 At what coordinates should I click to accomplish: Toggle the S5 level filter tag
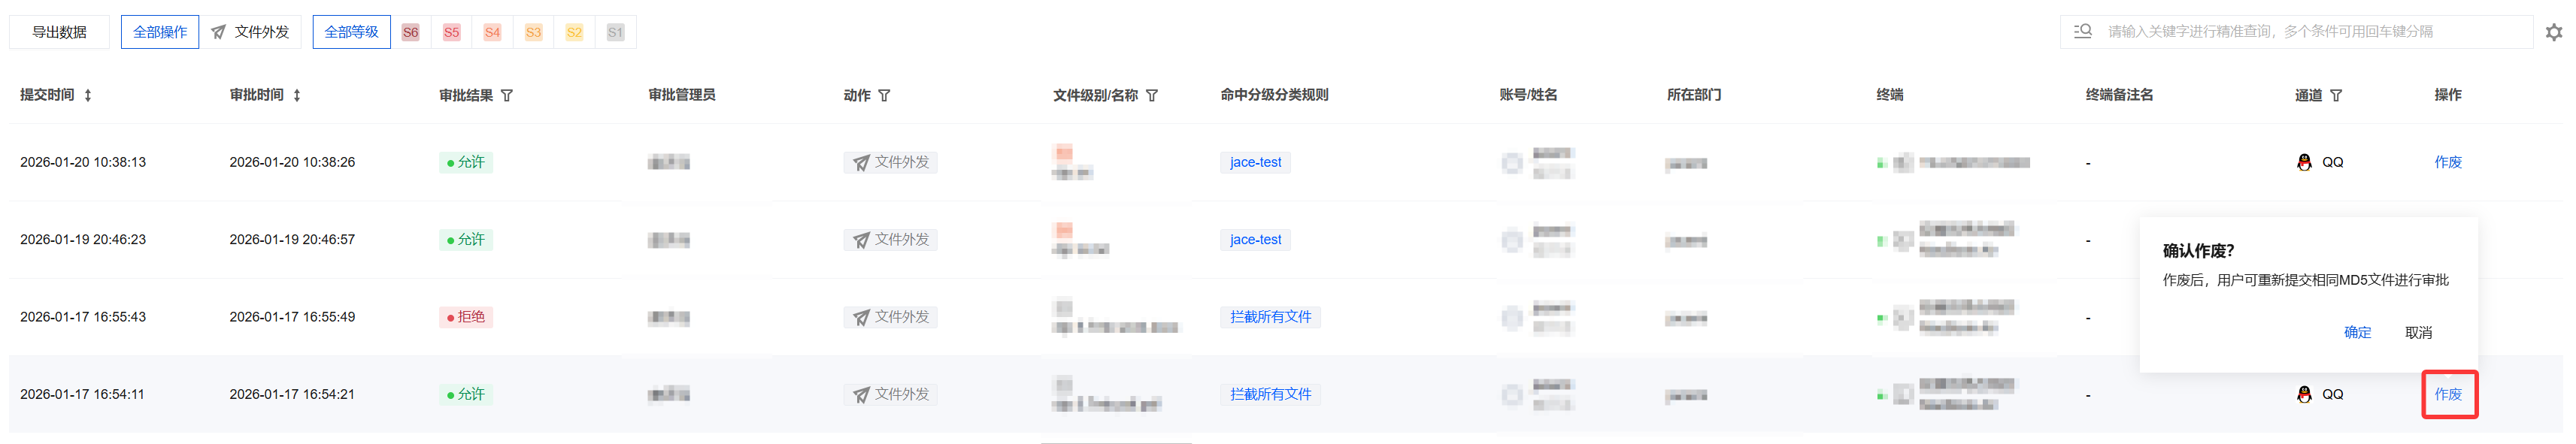click(451, 32)
